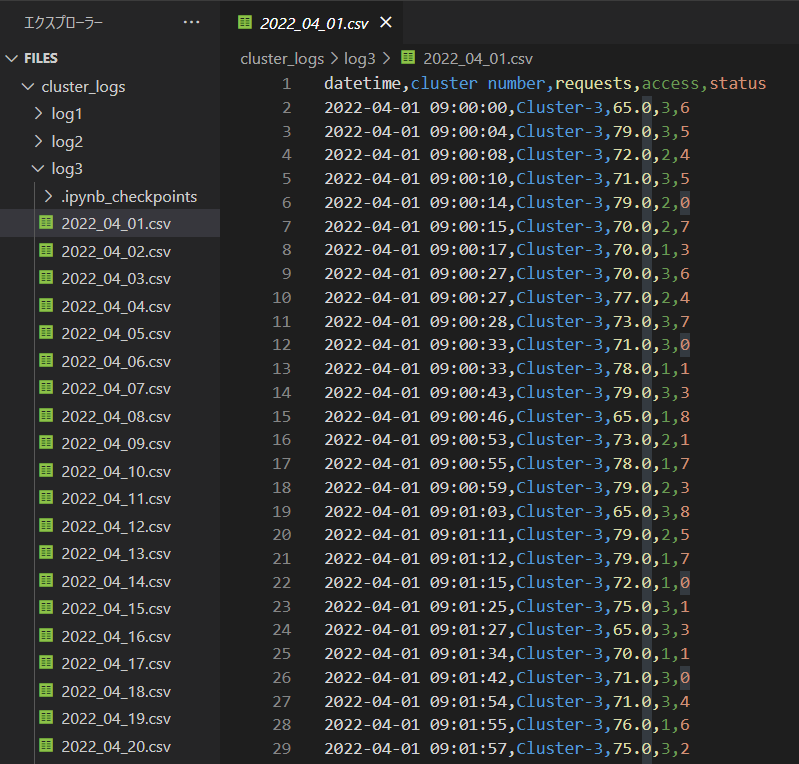Click 'cluster number' header in line 1
This screenshot has height=764, width=799.
[478, 83]
